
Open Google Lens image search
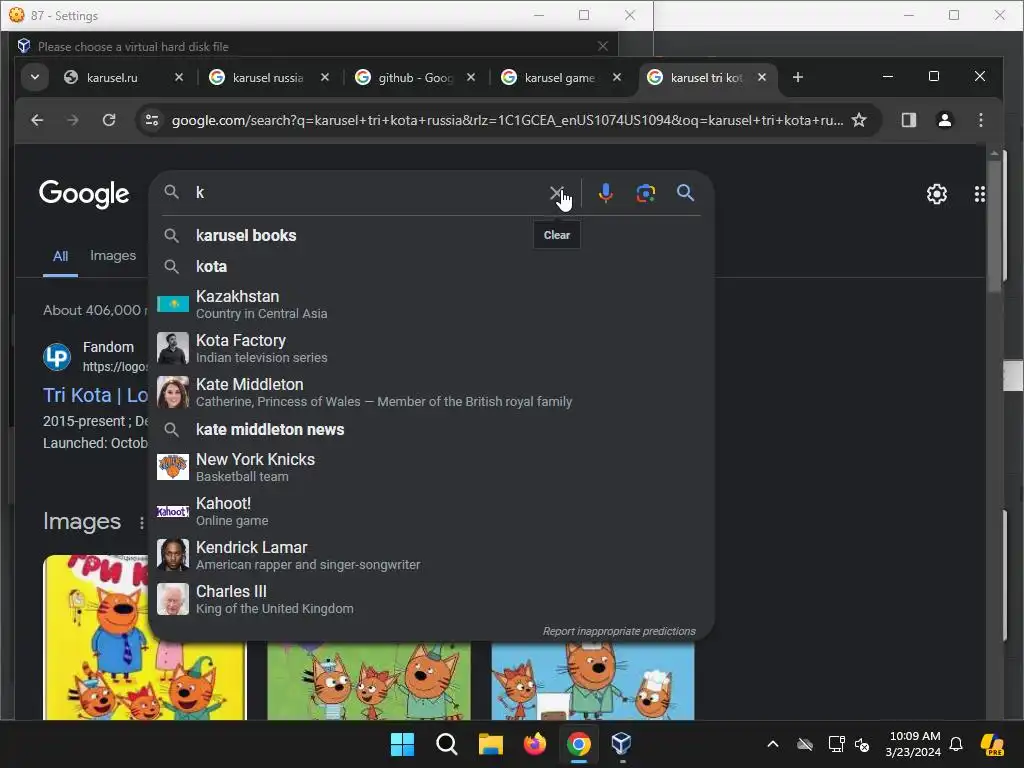click(x=645, y=193)
